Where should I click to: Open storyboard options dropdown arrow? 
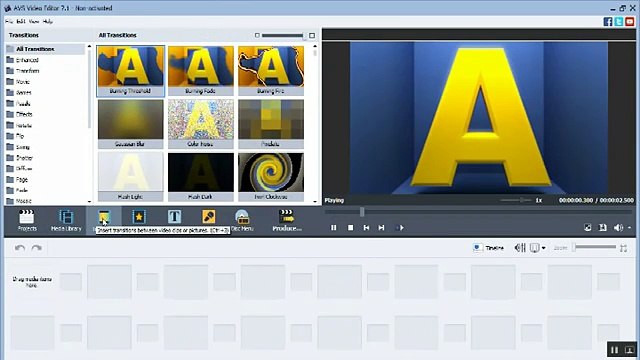(543, 248)
